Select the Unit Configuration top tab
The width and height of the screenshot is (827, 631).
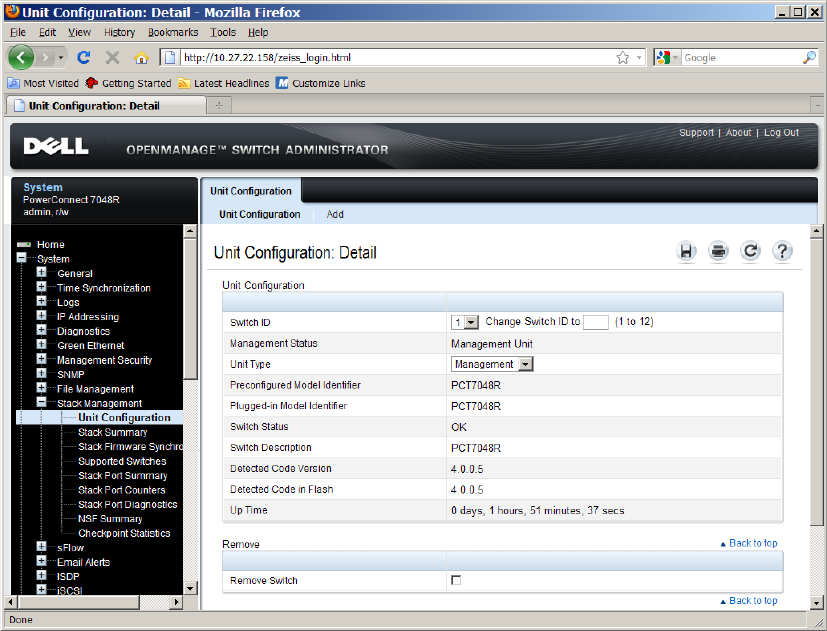click(251, 191)
